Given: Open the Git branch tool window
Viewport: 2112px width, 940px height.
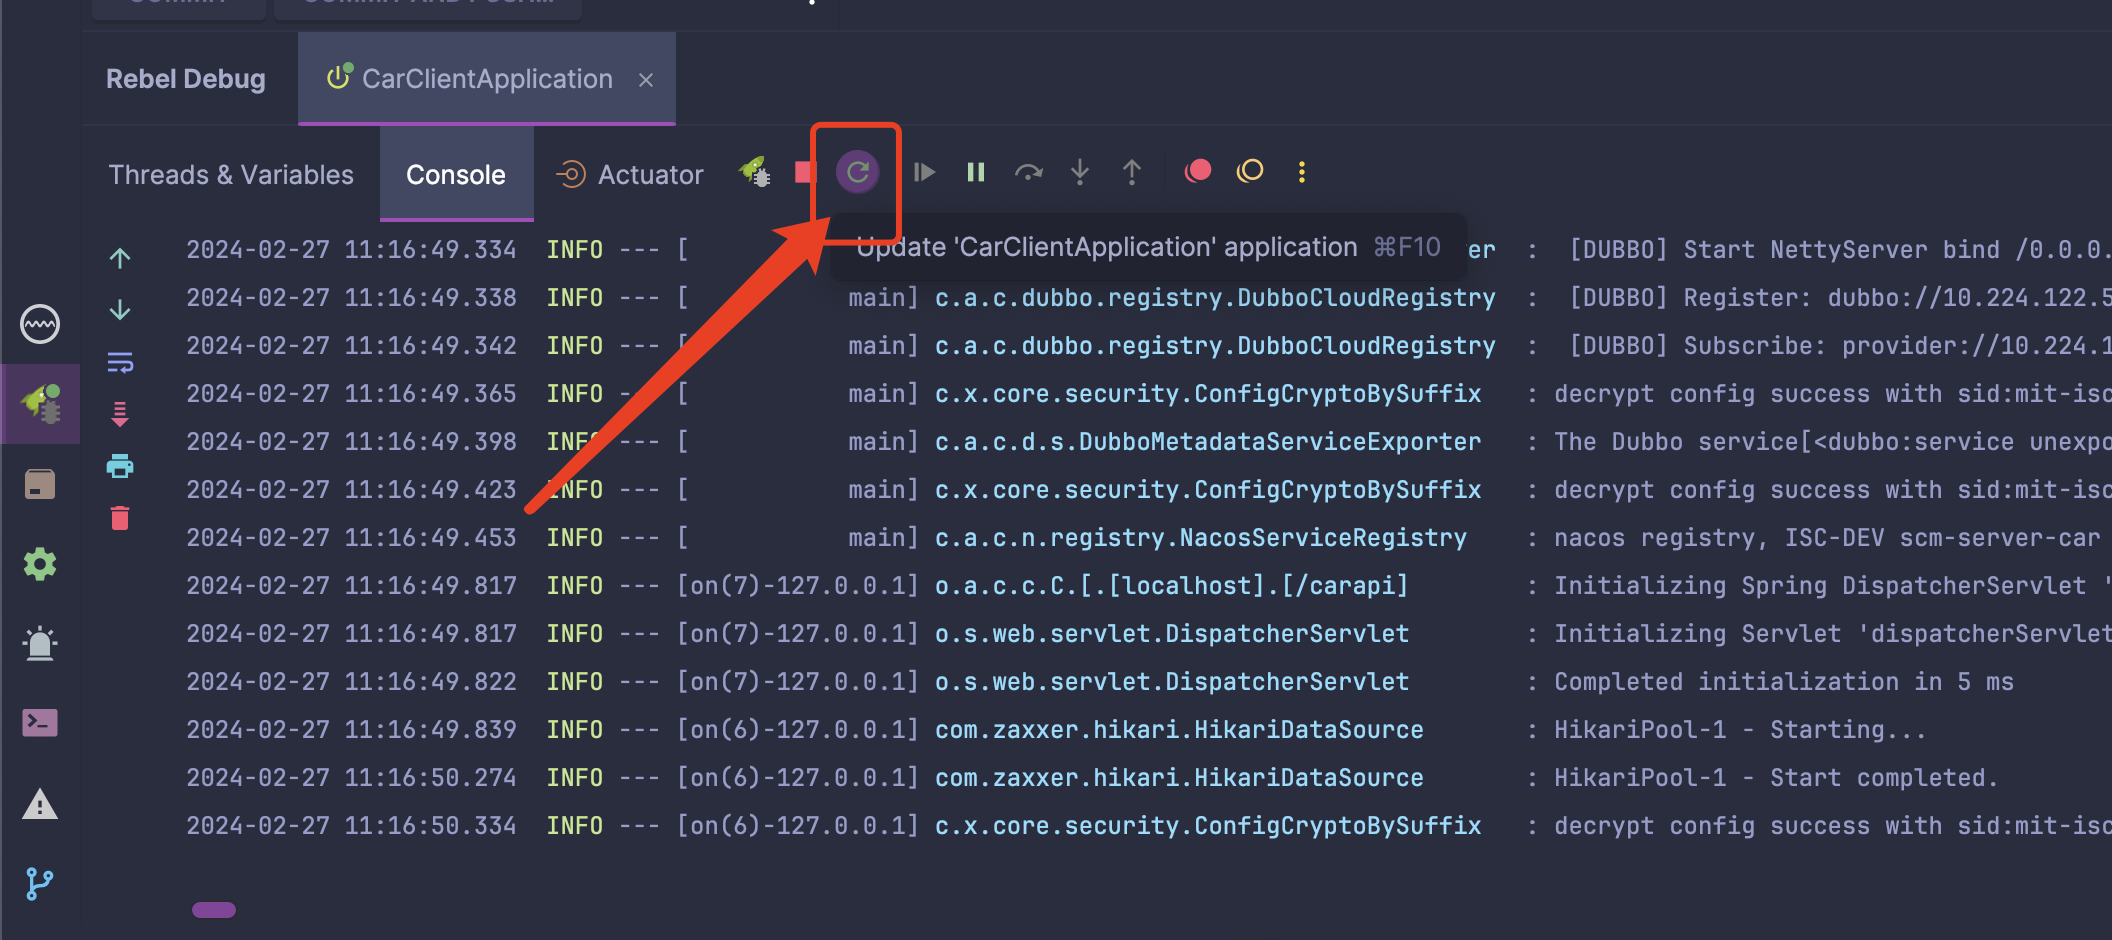Looking at the screenshot, I should pos(40,884).
